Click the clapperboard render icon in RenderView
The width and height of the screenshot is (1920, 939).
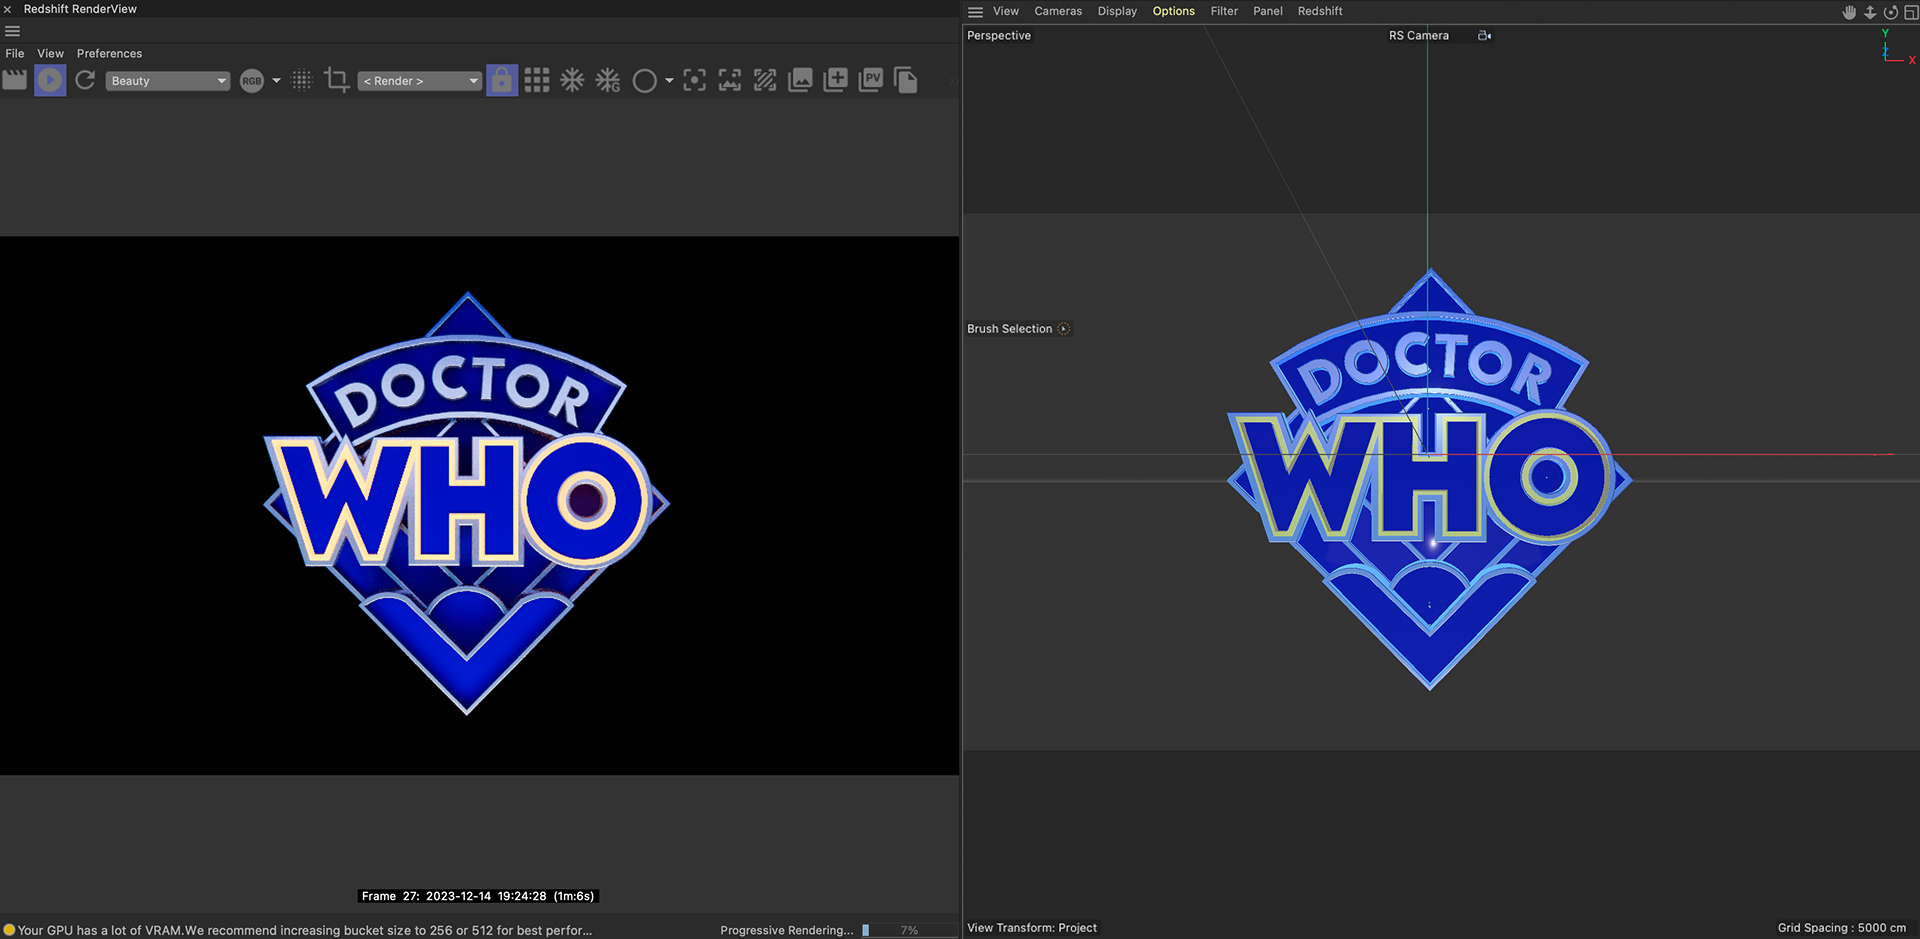(15, 80)
